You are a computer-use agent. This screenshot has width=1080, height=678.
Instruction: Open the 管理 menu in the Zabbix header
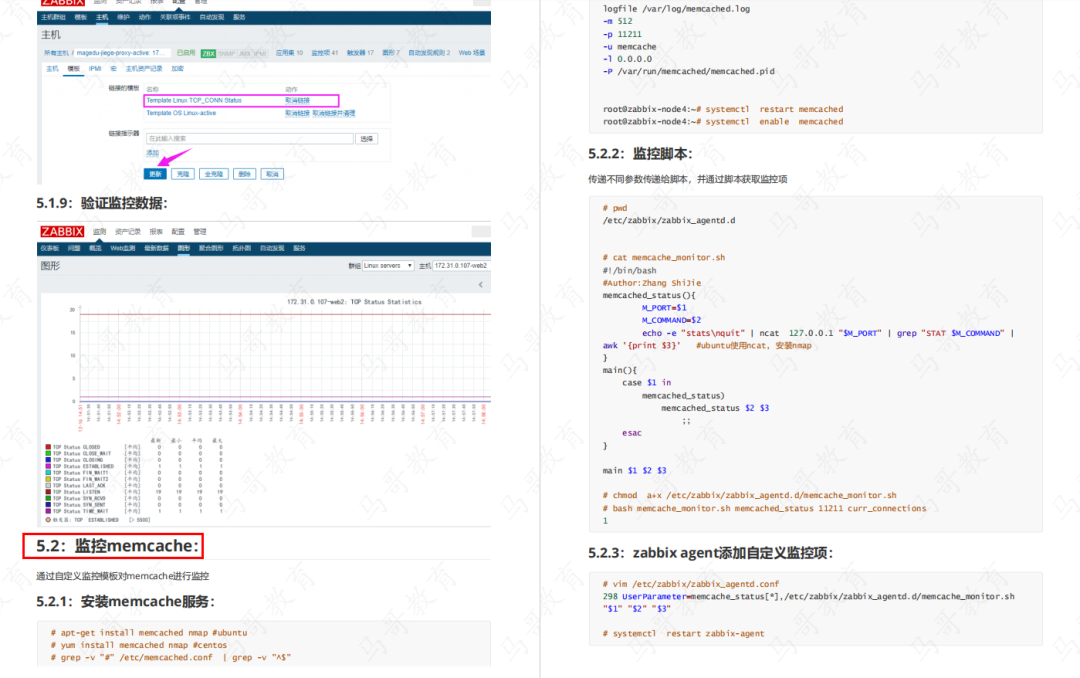pos(200,232)
